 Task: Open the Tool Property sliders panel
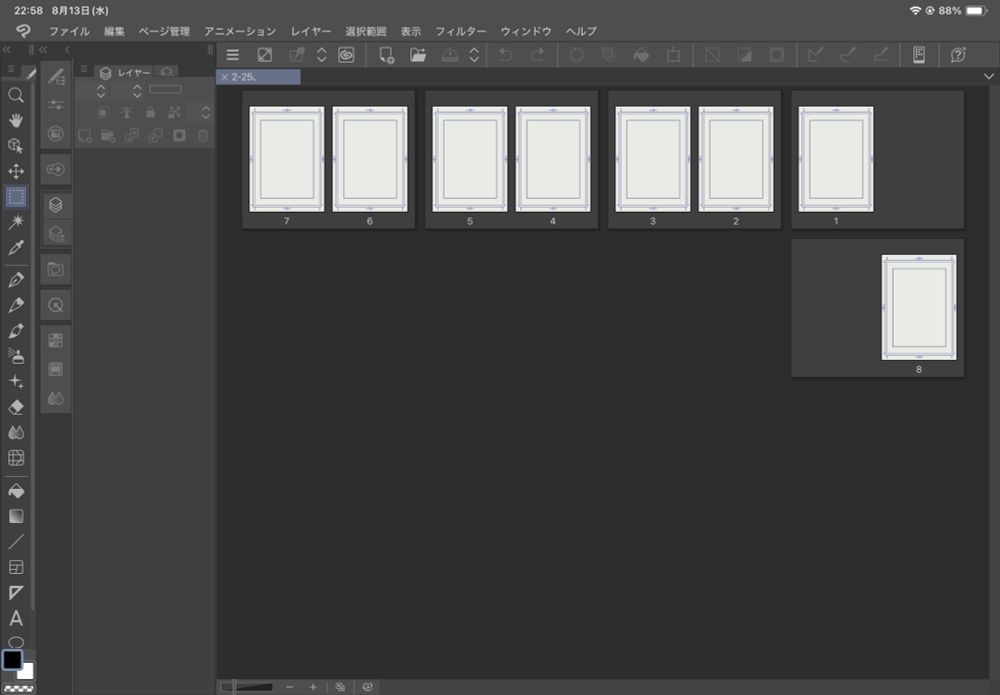click(56, 105)
